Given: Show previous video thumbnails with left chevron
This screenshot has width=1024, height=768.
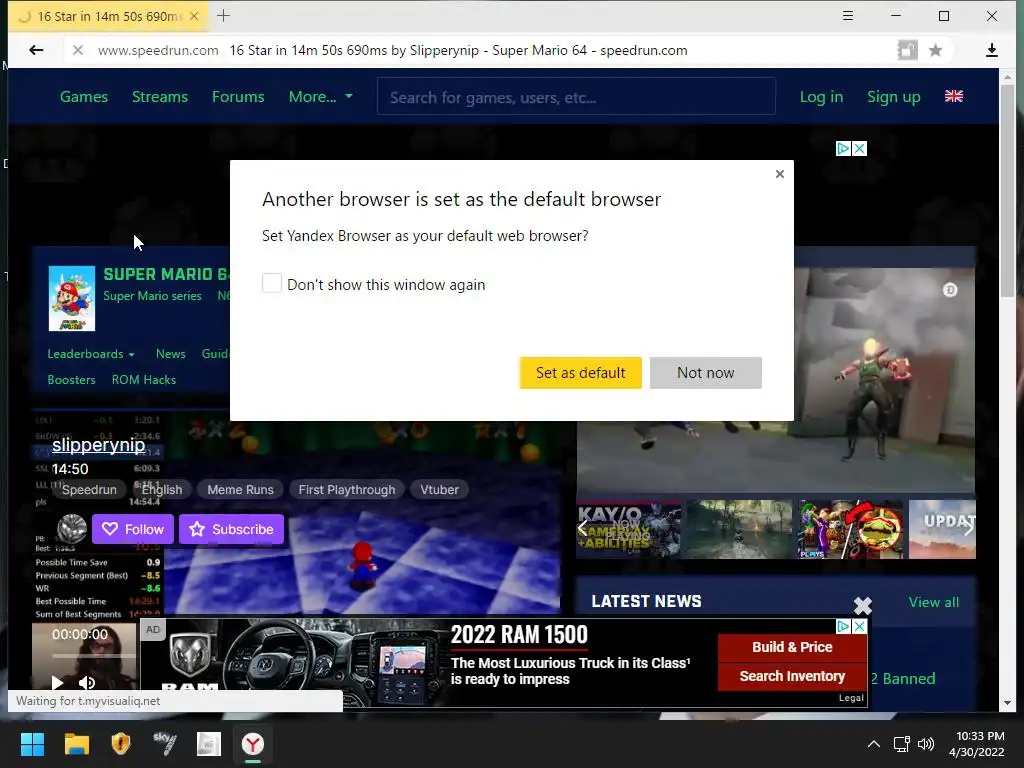Looking at the screenshot, I should coord(583,530).
